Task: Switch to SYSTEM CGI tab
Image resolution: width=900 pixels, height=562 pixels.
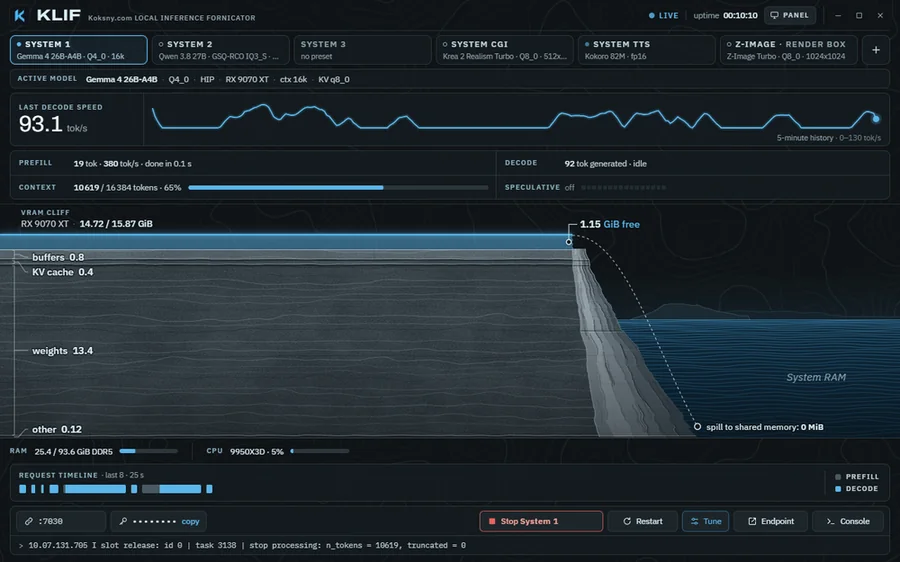Action: coord(505,50)
